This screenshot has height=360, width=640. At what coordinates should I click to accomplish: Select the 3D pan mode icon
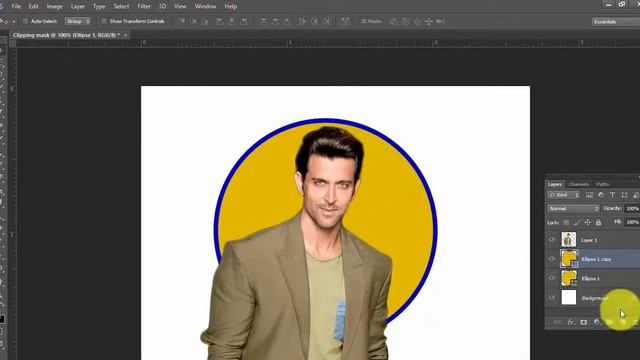(417, 21)
